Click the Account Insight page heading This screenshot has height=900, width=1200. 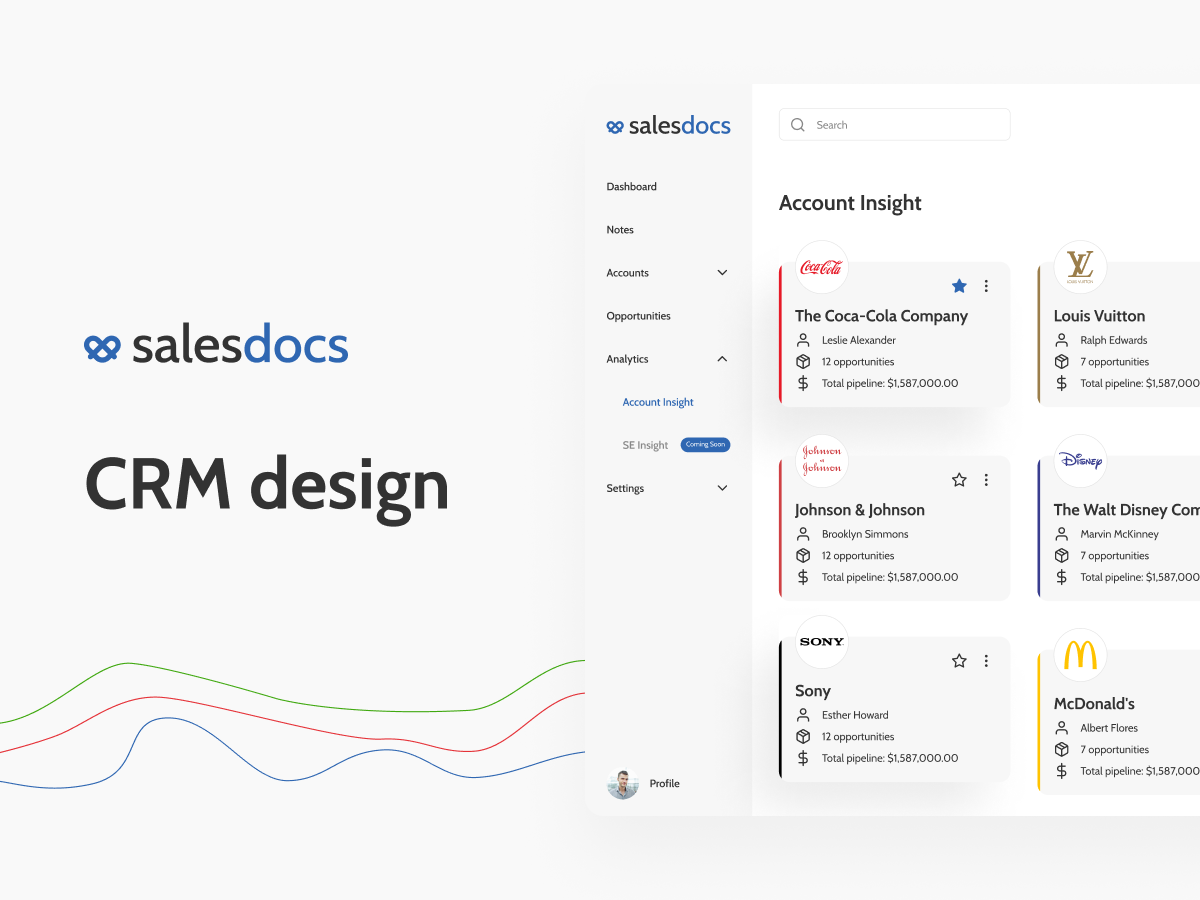coord(850,203)
